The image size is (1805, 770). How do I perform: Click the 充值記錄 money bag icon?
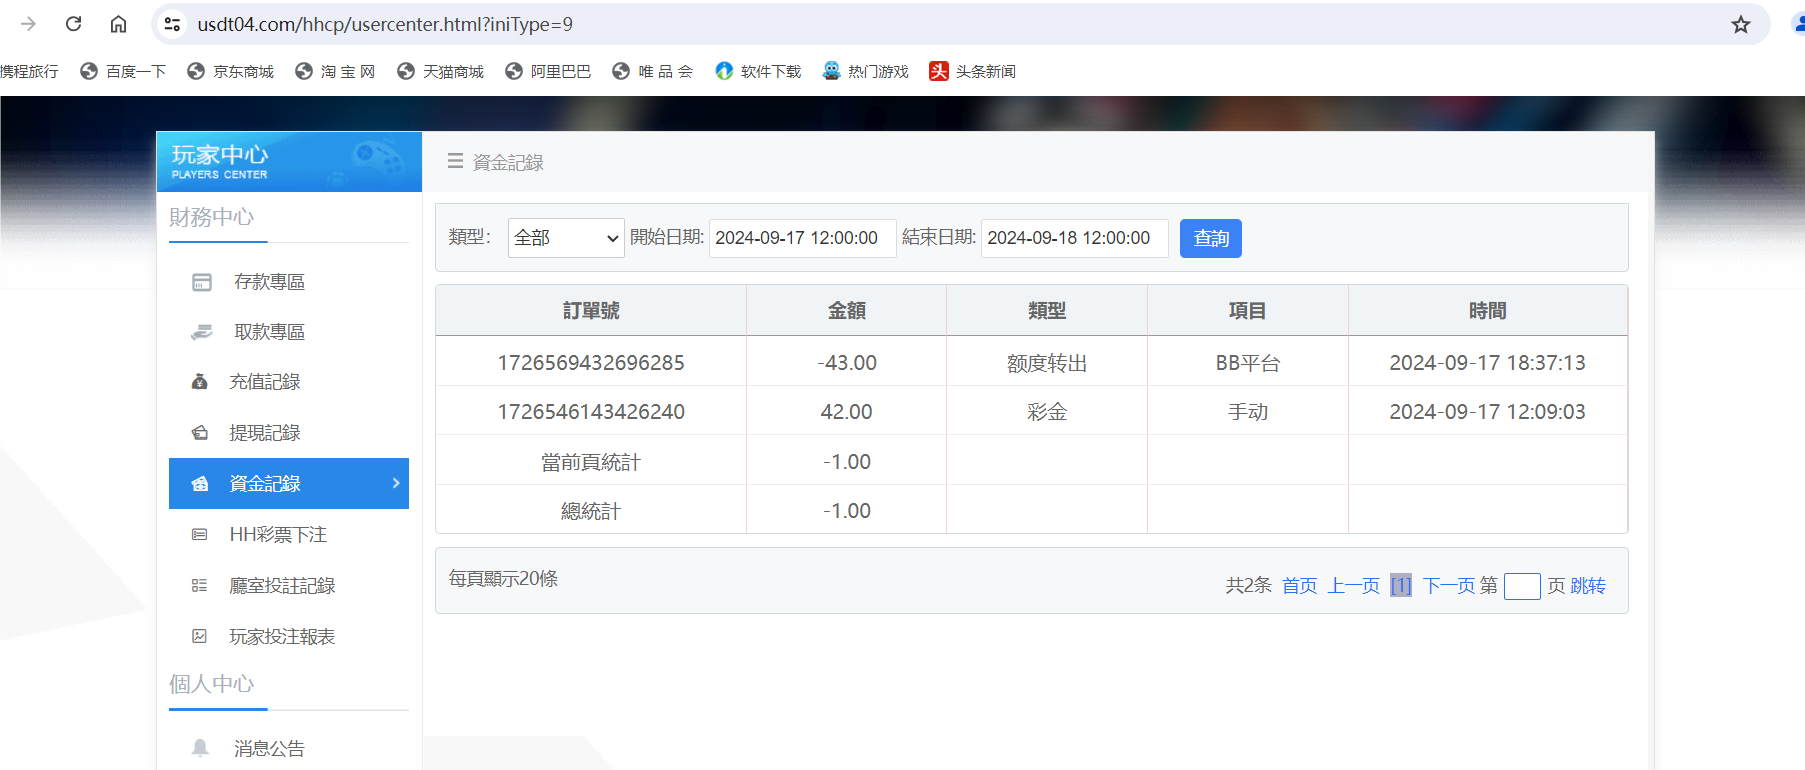[200, 382]
